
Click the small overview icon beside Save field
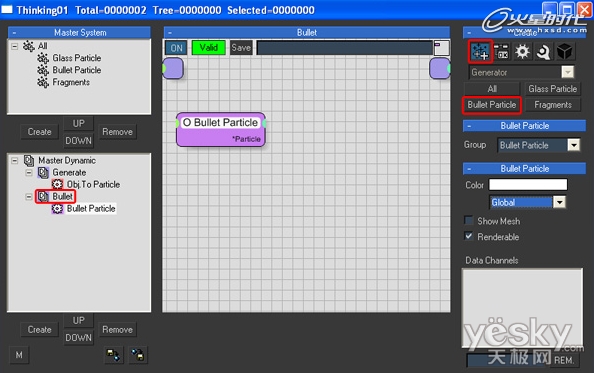coord(442,48)
